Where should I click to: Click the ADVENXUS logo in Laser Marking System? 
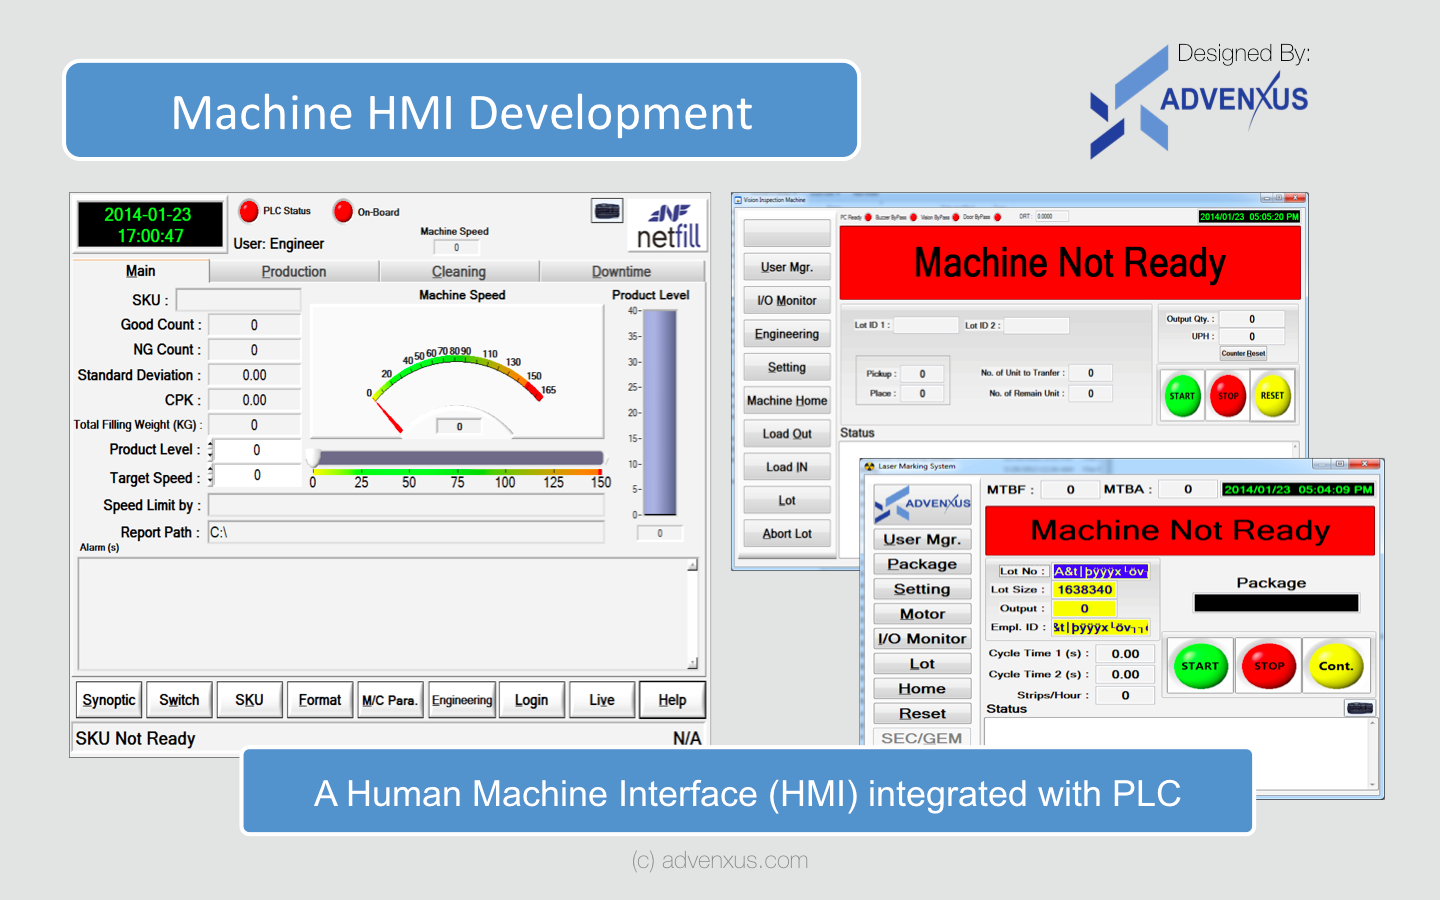922,503
